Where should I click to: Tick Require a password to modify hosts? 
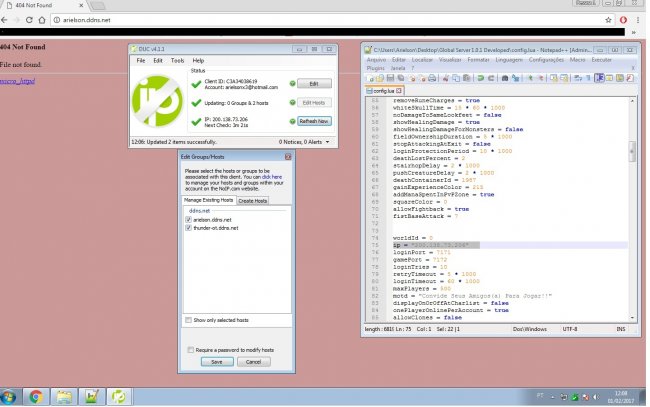click(192, 350)
